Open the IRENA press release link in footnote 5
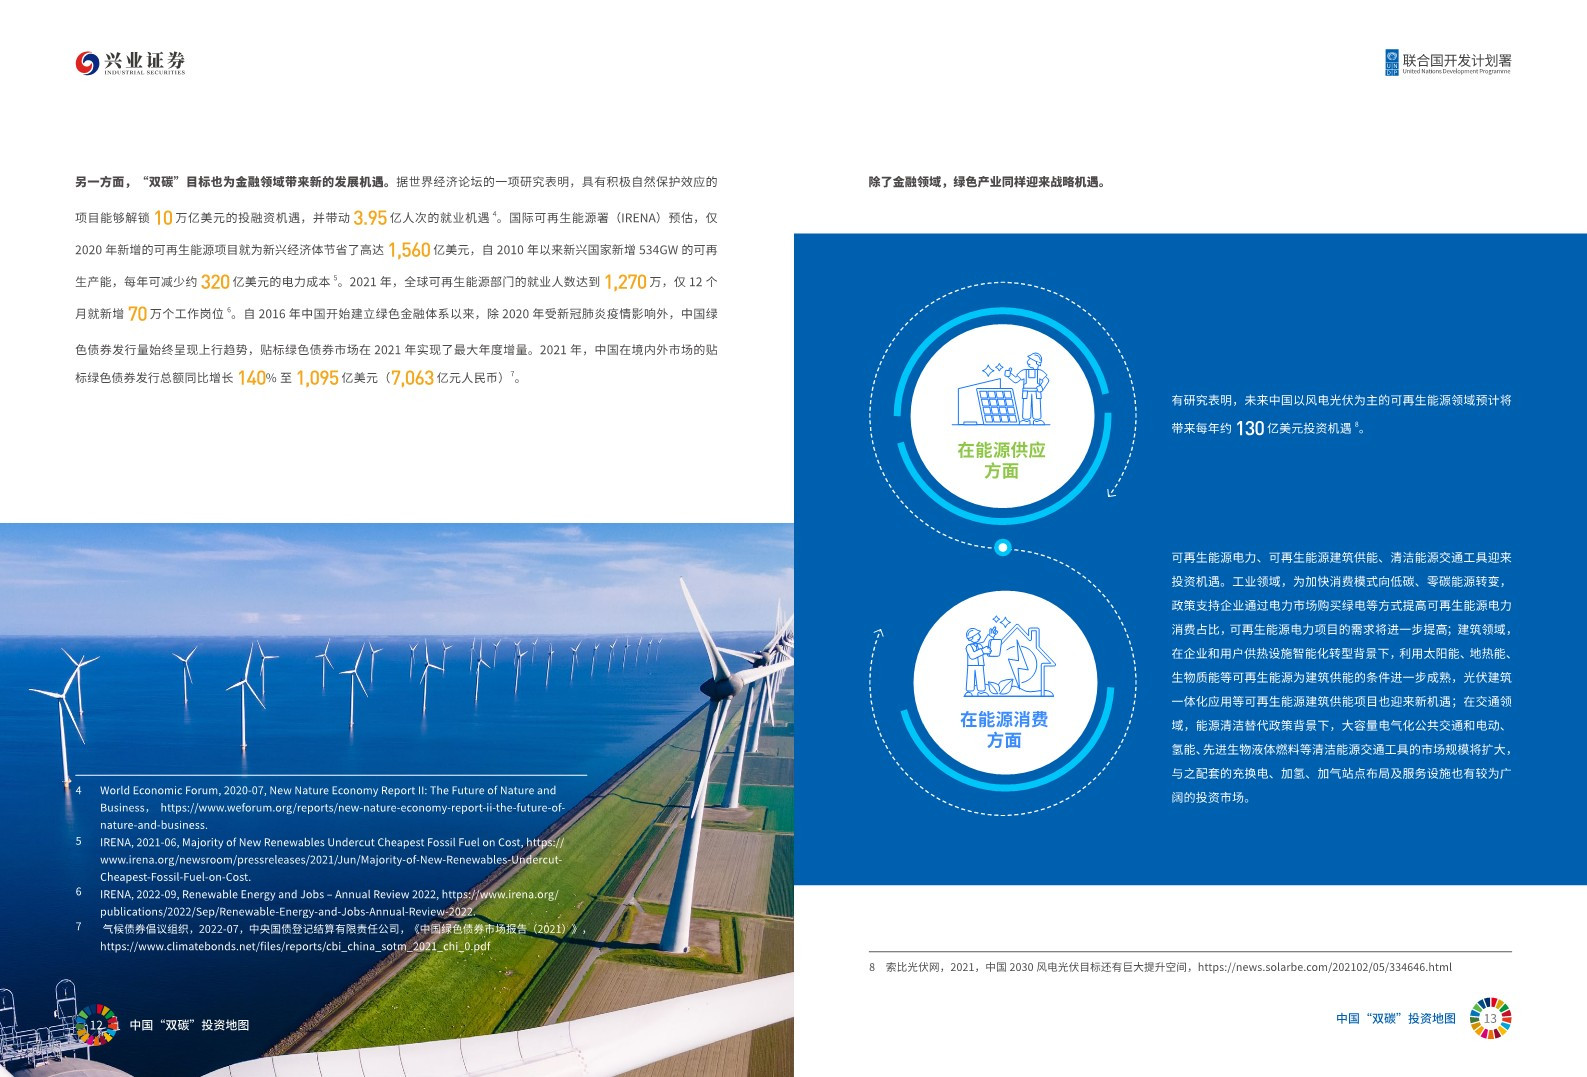The width and height of the screenshot is (1587, 1077). click(x=330, y=860)
